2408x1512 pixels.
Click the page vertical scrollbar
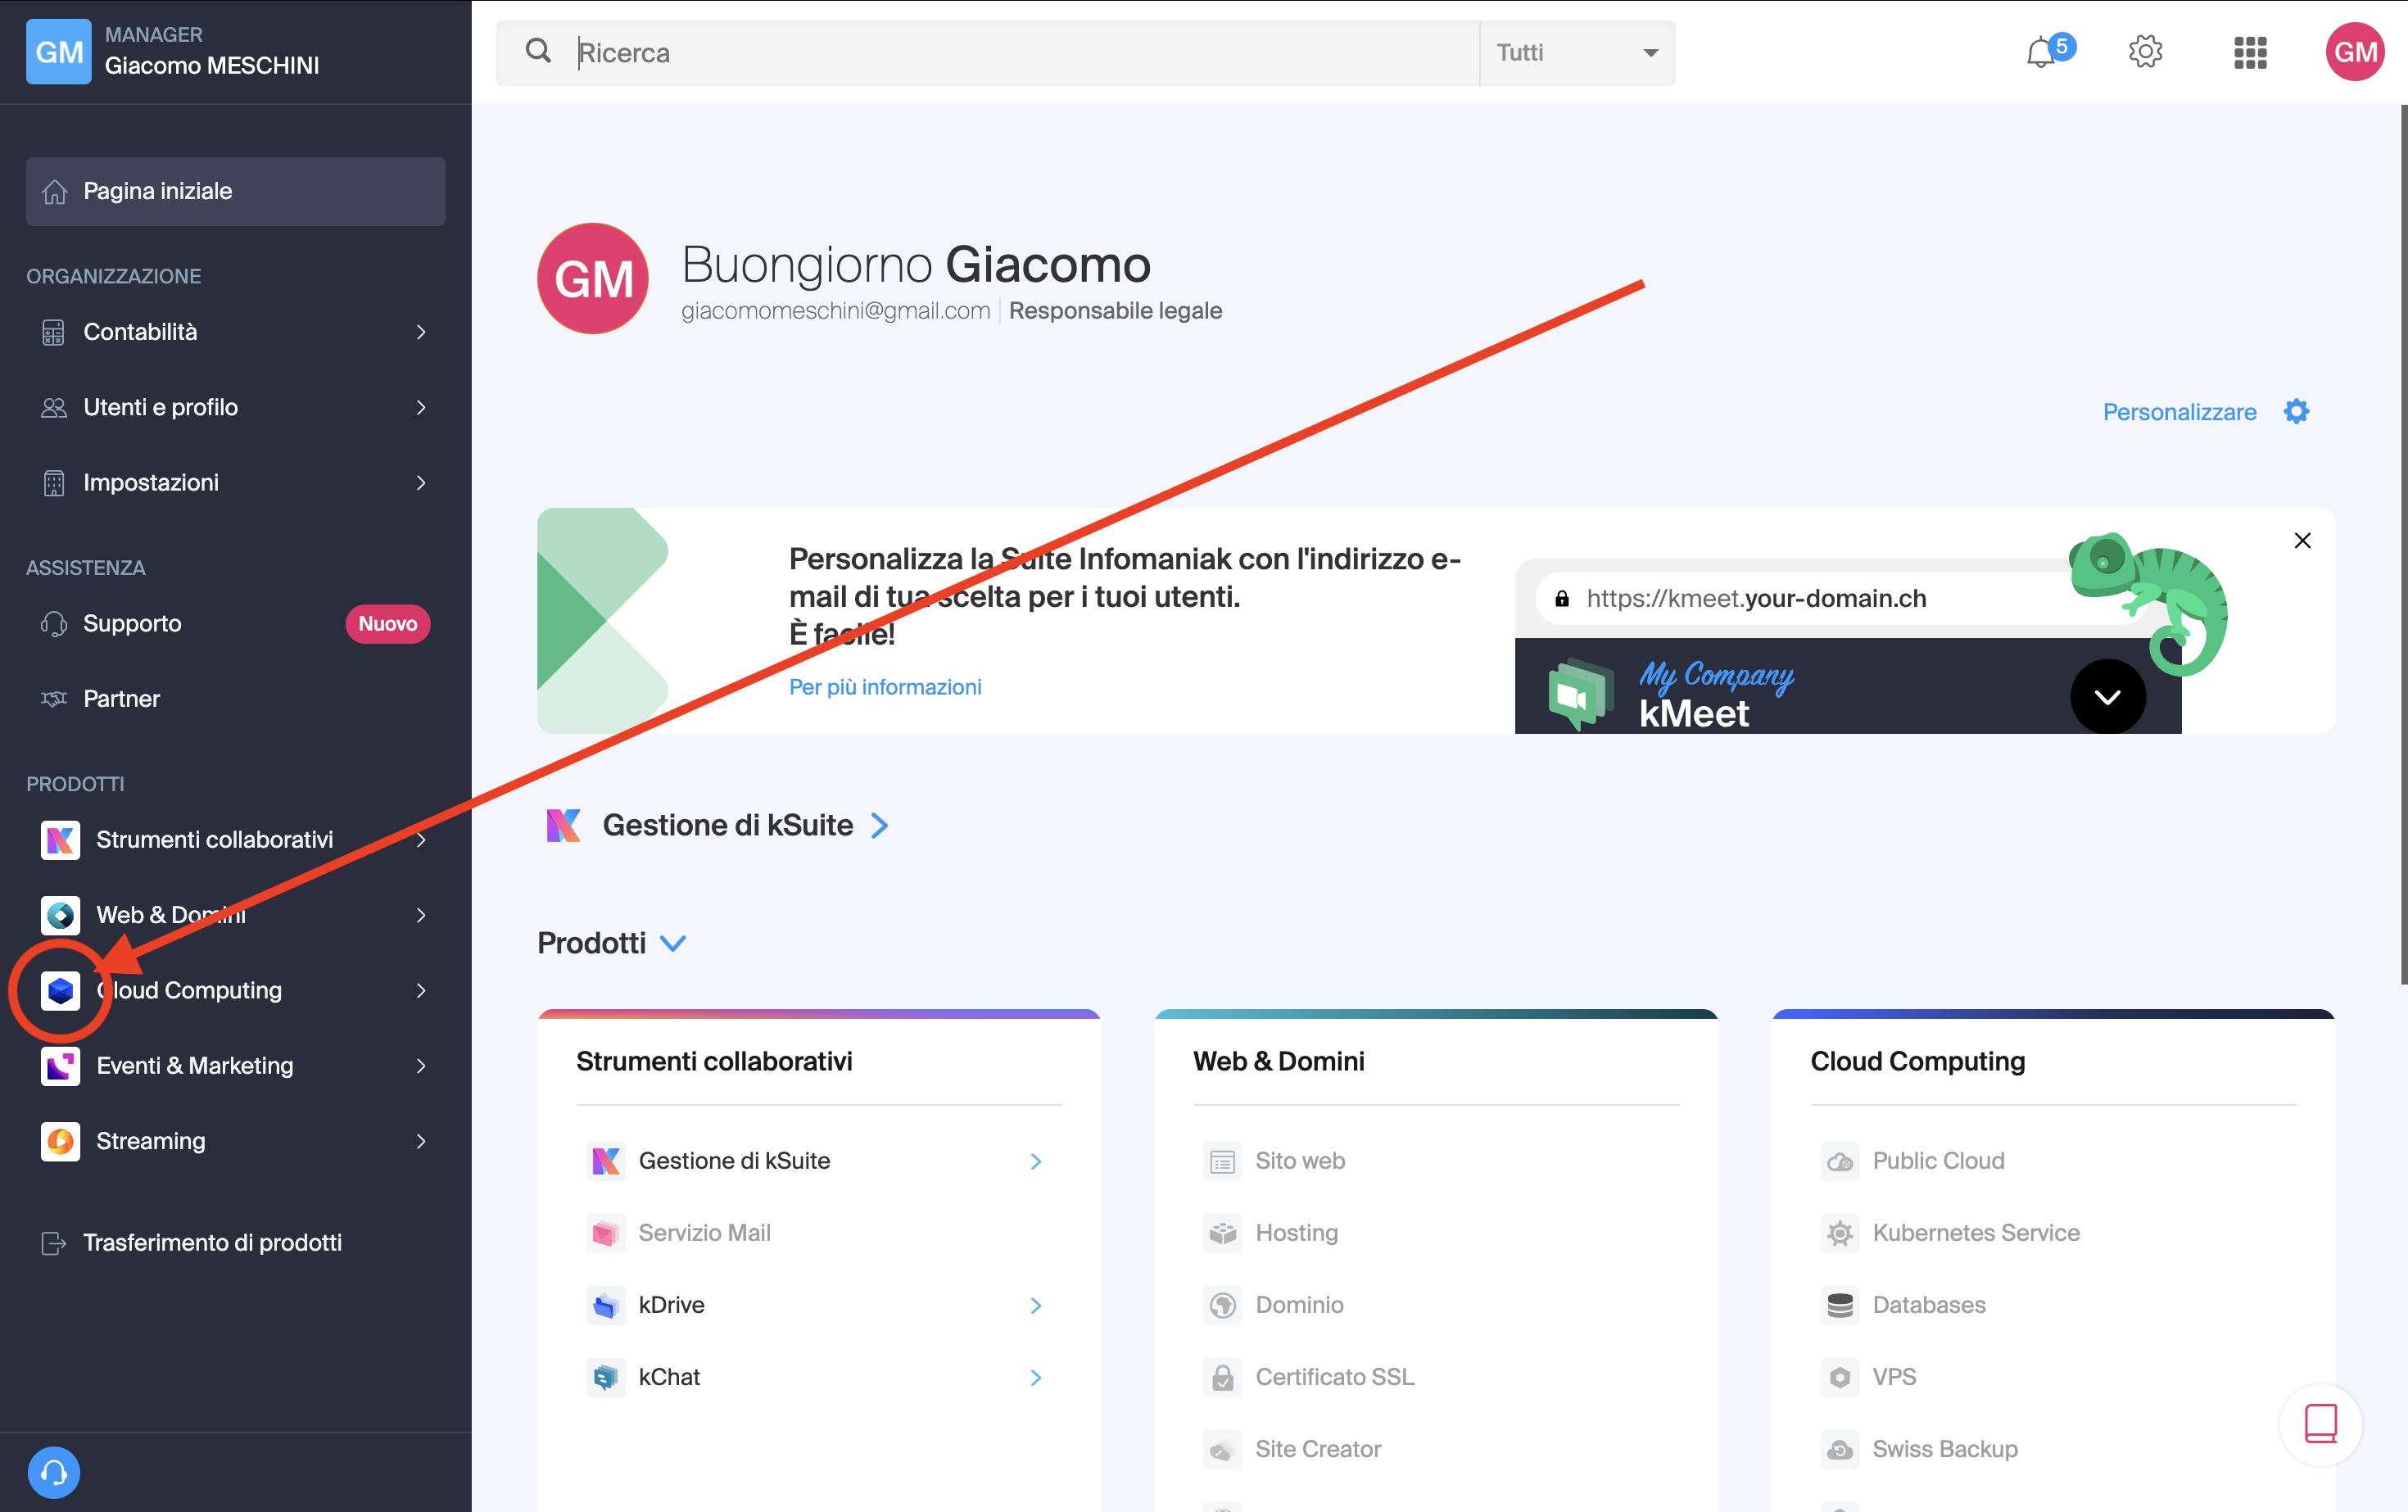pos(2402,545)
